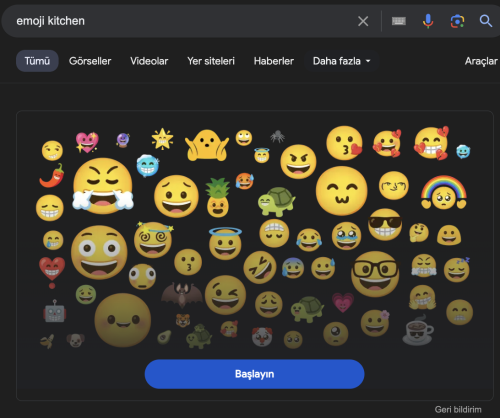Click the kissing face holding red heart
This screenshot has height=418, width=500.
click(345, 143)
